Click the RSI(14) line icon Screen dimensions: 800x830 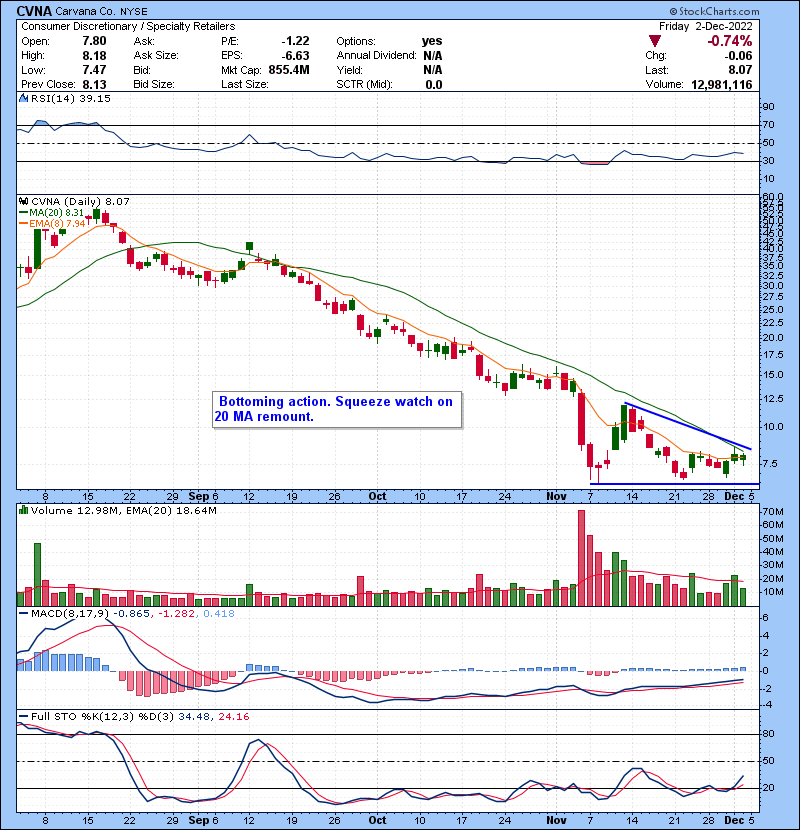[23, 98]
